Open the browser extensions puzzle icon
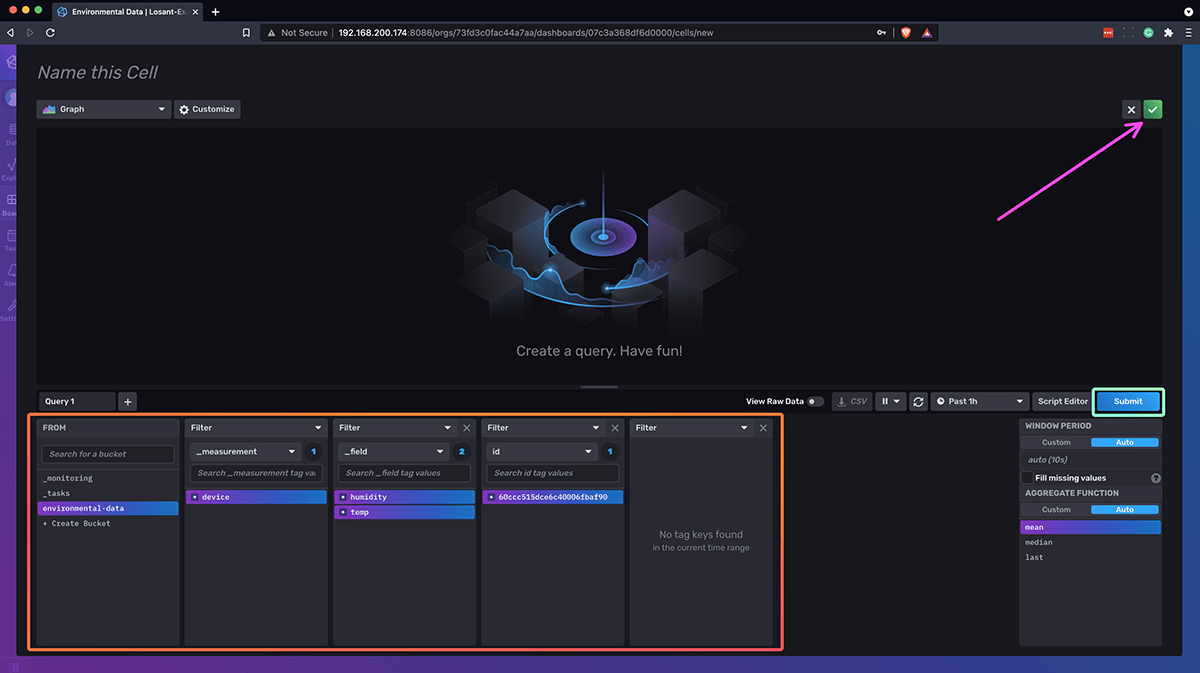This screenshot has height=673, width=1200. pyautogui.click(x=1168, y=32)
